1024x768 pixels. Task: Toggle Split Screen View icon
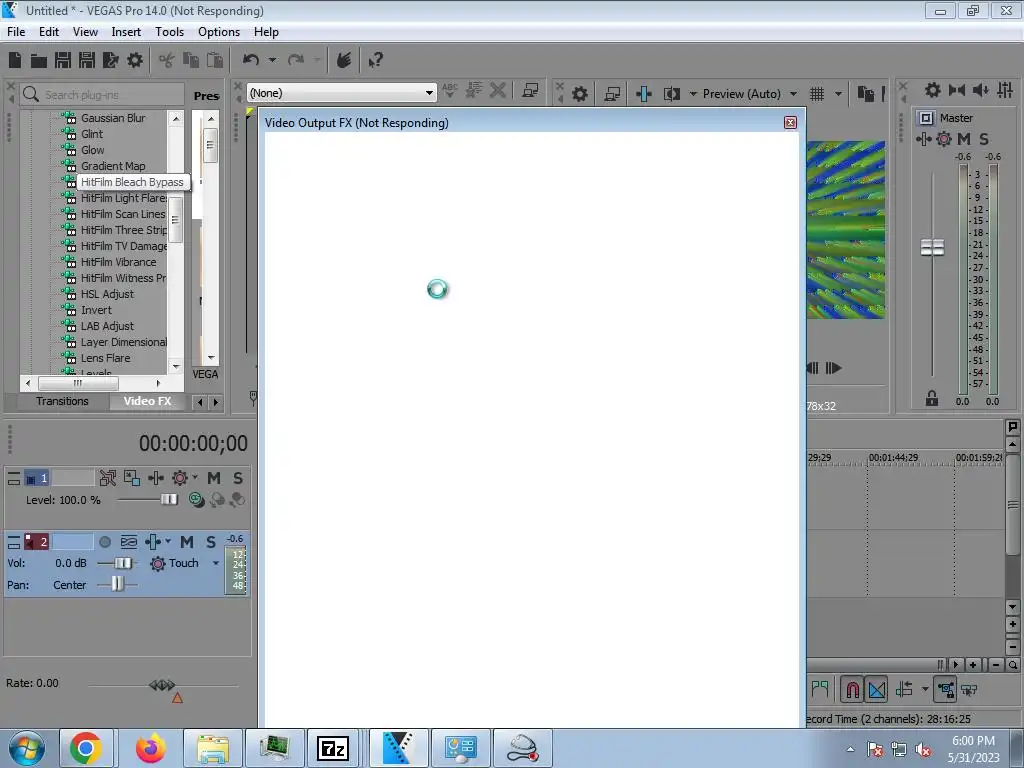click(672, 94)
